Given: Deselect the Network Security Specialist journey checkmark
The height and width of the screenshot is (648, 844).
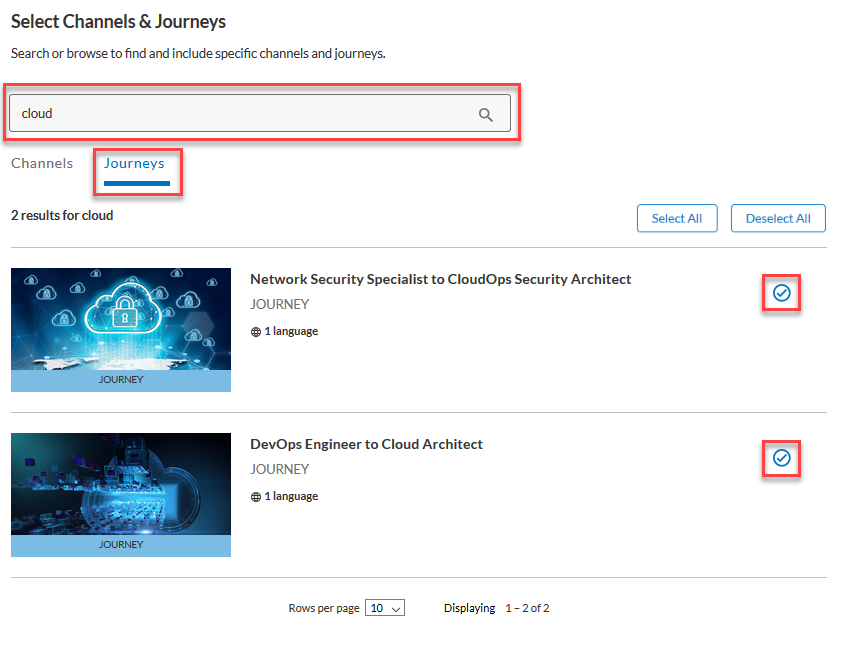Looking at the screenshot, I should click(x=781, y=293).
